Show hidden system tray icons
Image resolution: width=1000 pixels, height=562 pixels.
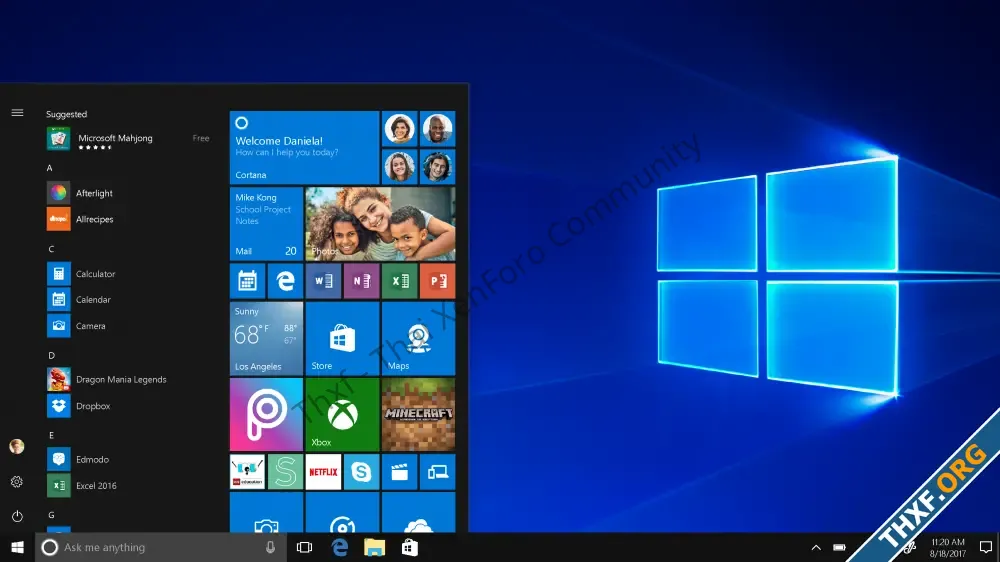click(x=816, y=547)
